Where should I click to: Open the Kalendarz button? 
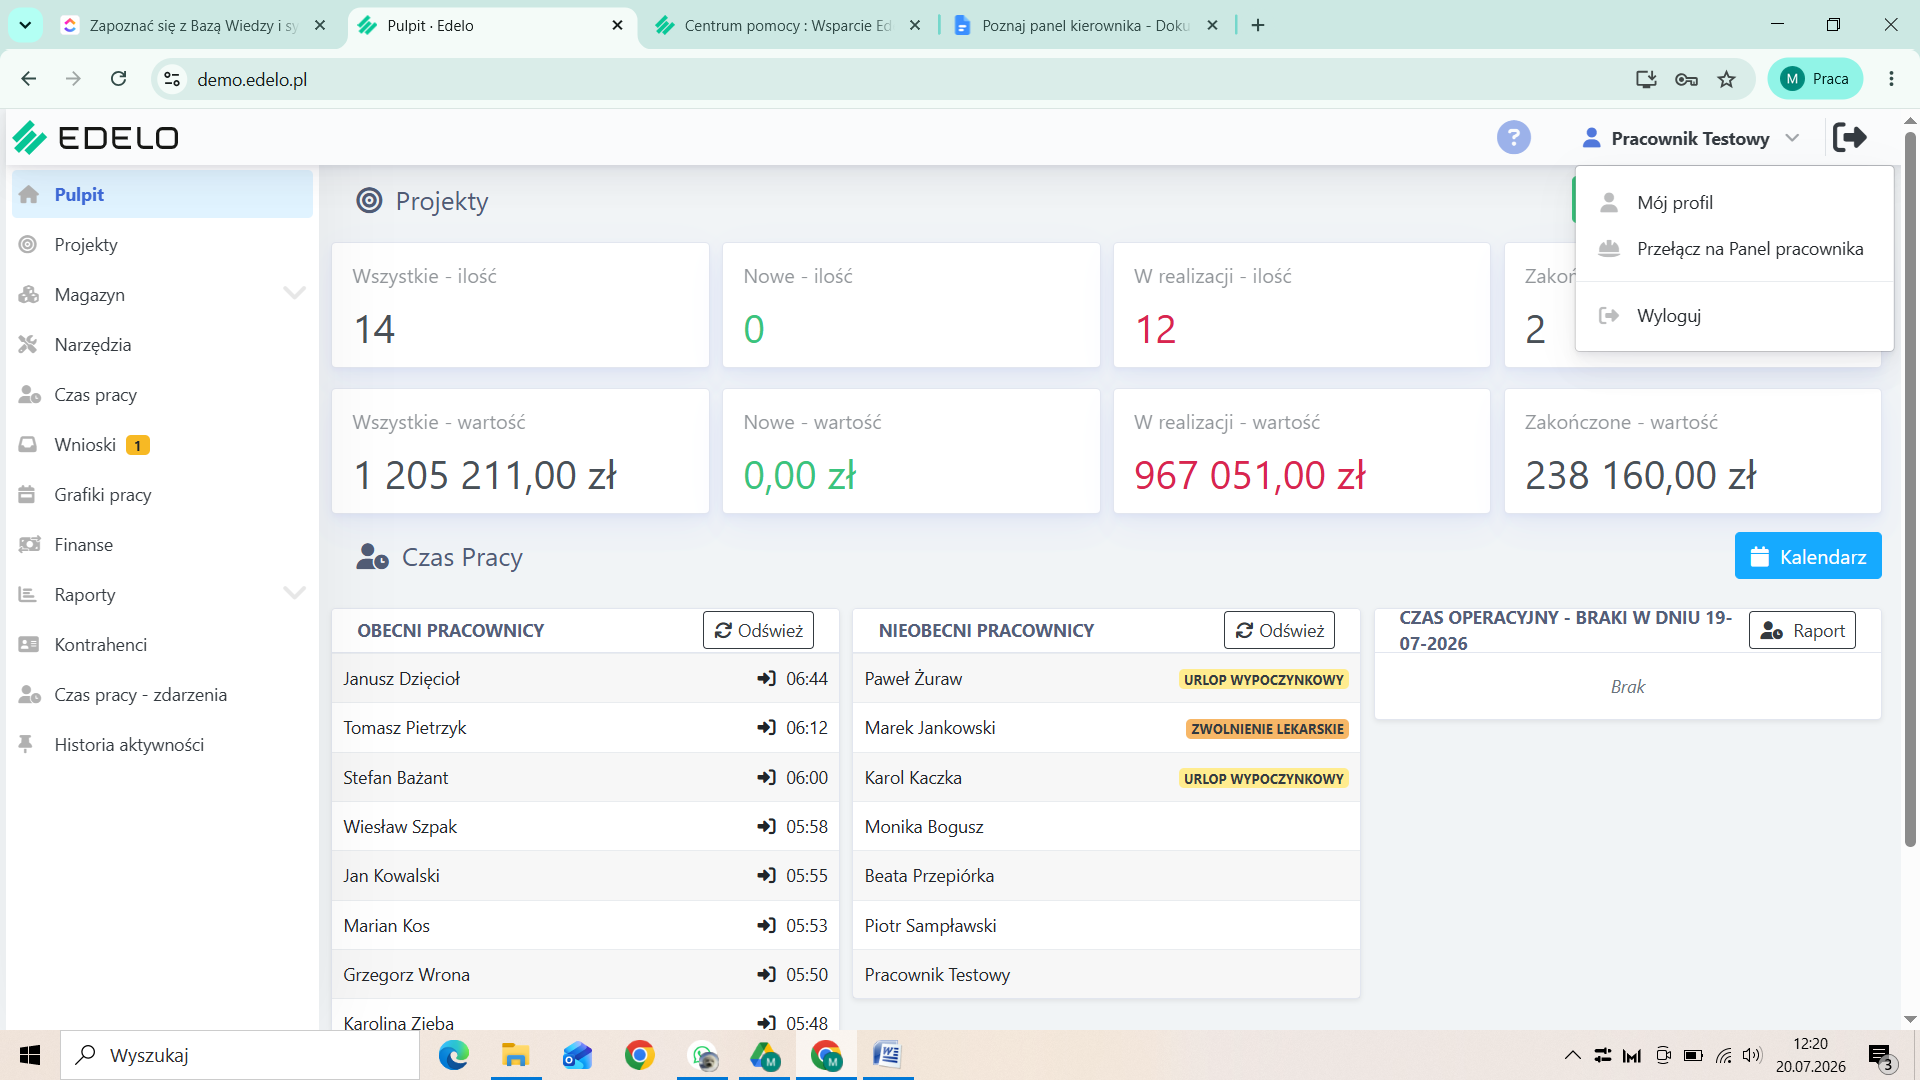(x=1808, y=556)
